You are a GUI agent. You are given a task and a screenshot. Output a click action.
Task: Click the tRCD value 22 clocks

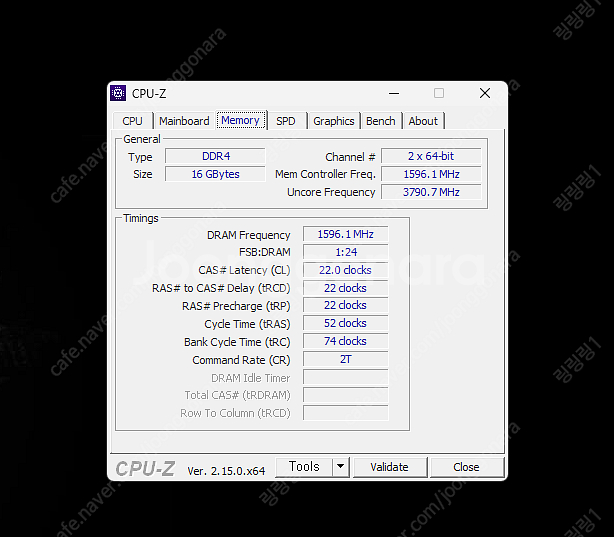tap(345, 288)
